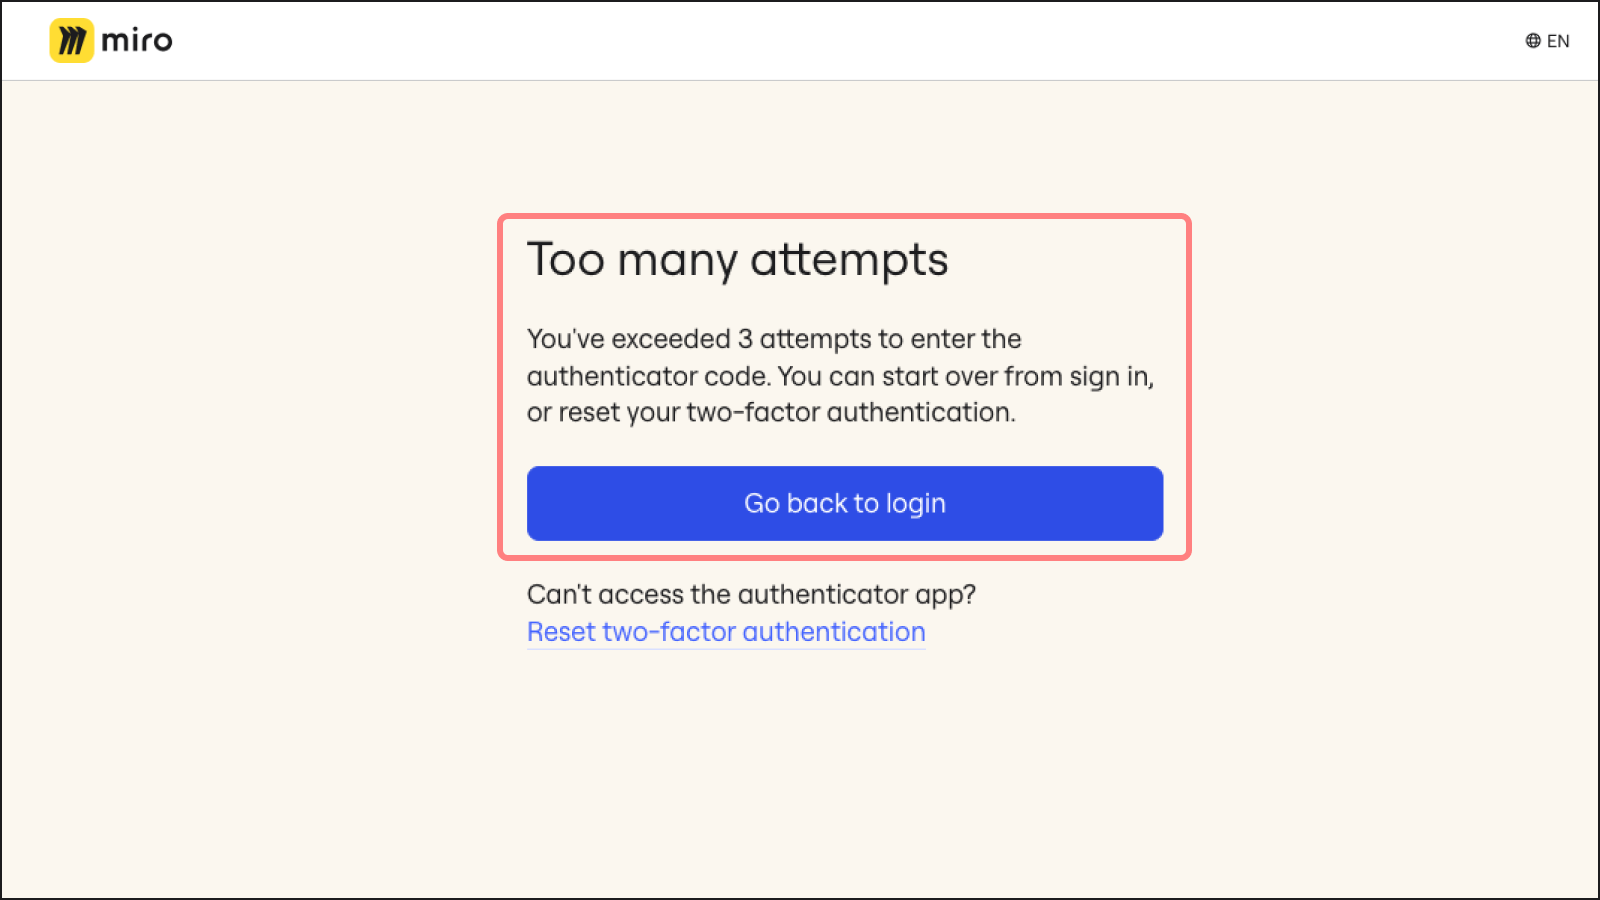The height and width of the screenshot is (900, 1600).
Task: Click "or reset your two-factor authentication" line
Action: (x=771, y=412)
